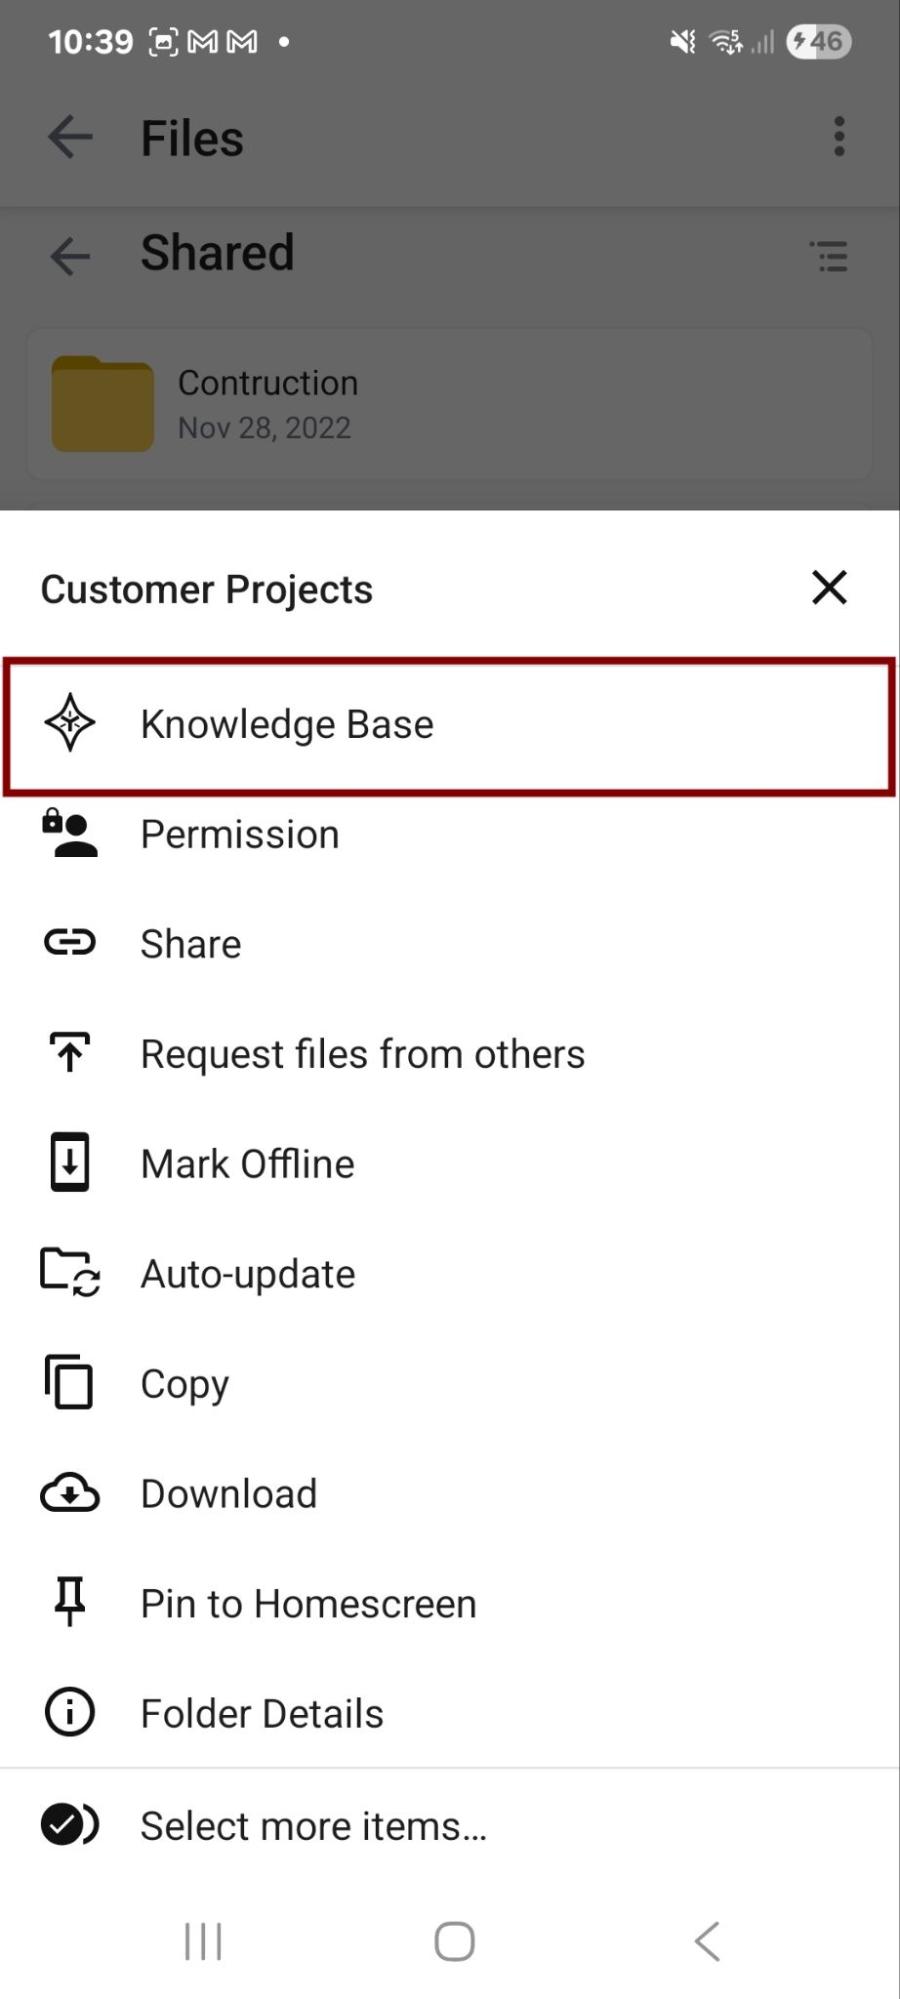Go back from Shared folder
Viewport: 900px width, 1999px height.
coord(70,255)
